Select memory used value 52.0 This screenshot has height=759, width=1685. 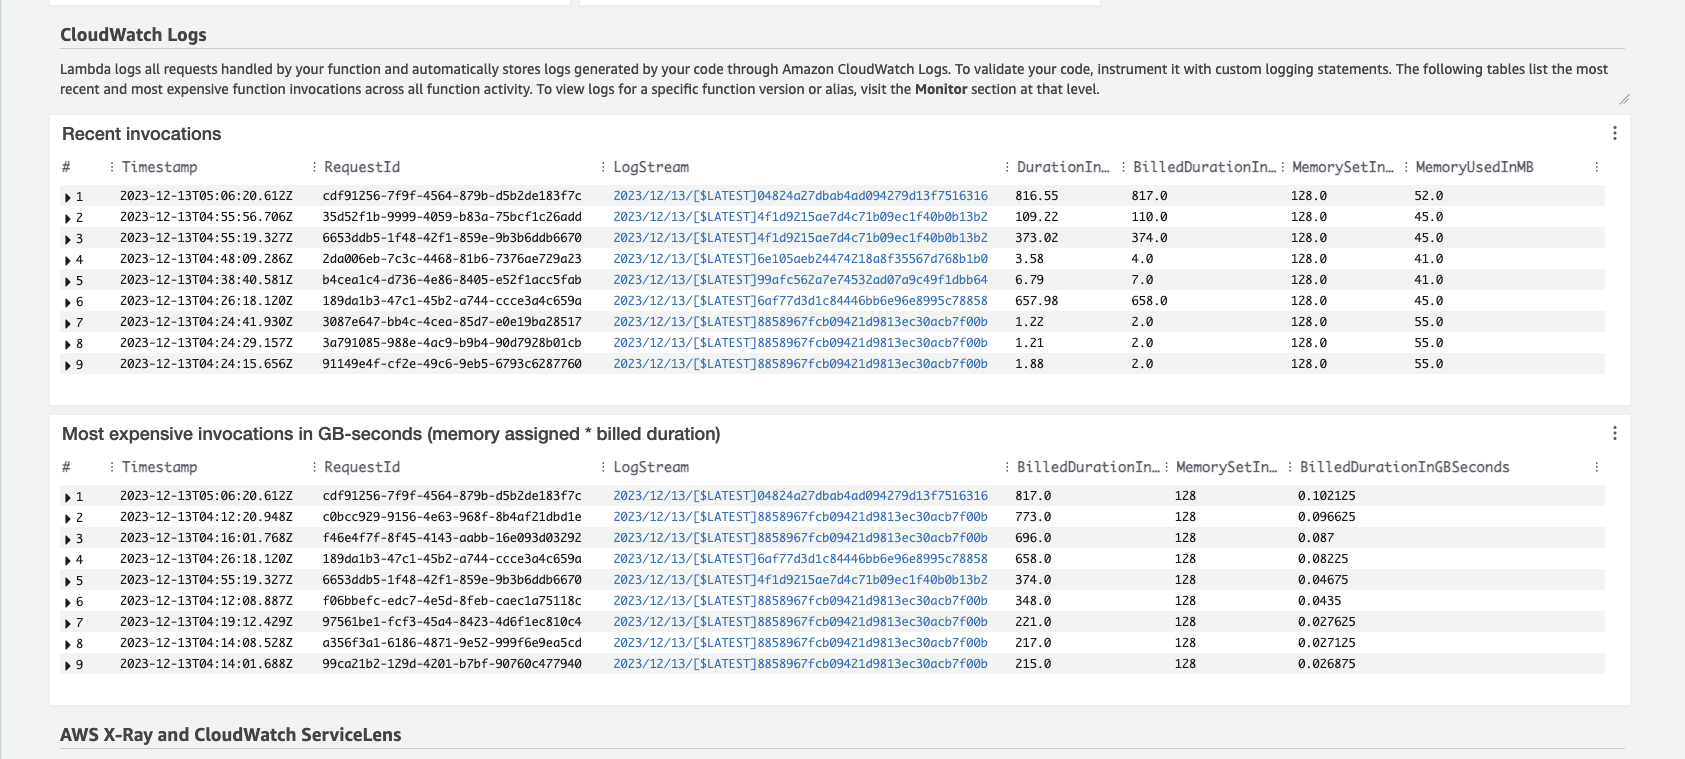click(x=1428, y=196)
